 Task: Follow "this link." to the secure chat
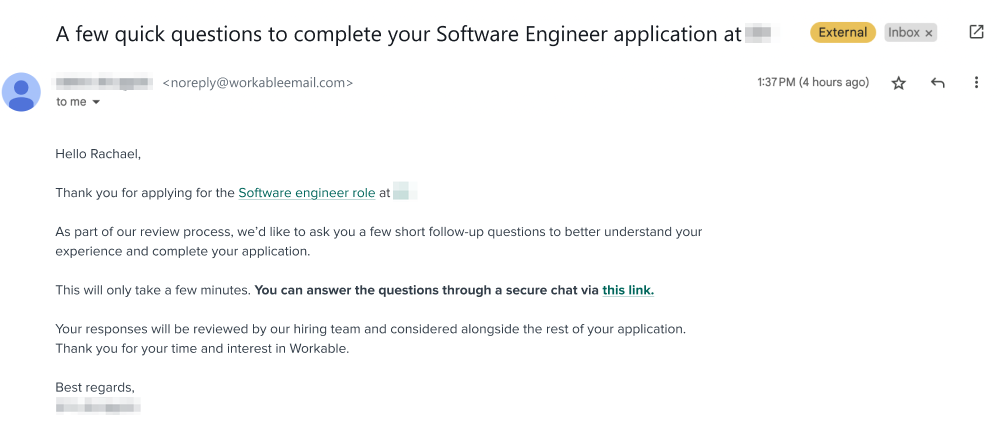(627, 290)
